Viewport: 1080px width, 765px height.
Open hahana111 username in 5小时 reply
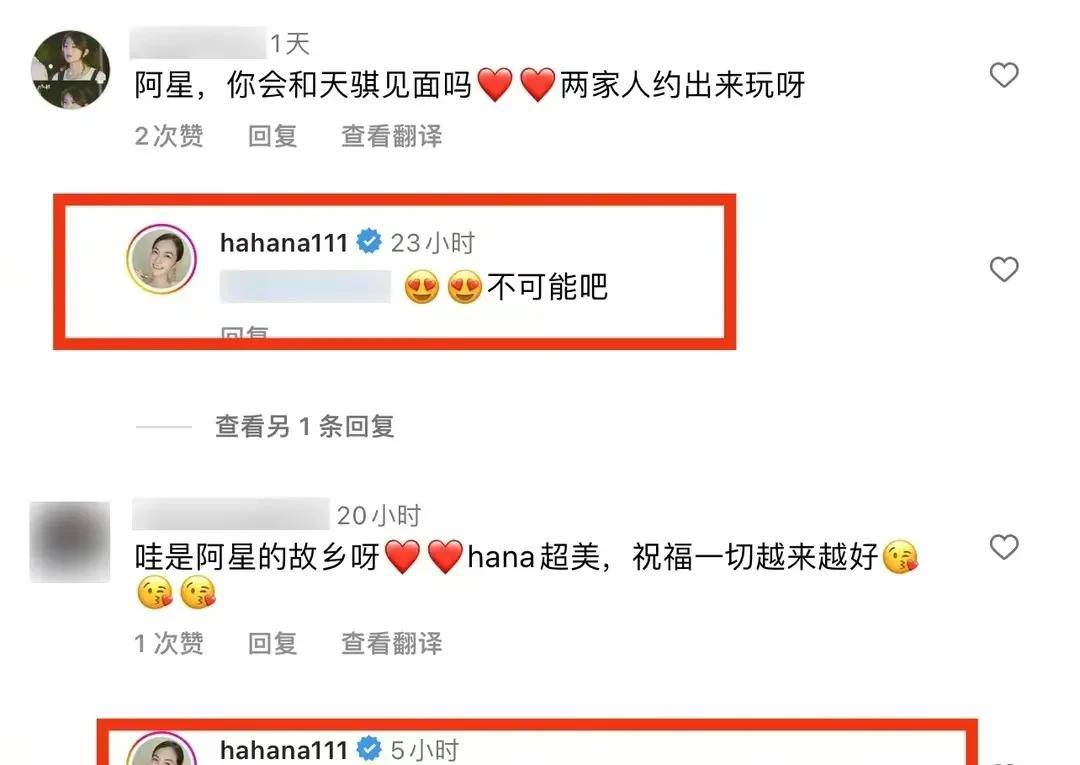(x=284, y=750)
